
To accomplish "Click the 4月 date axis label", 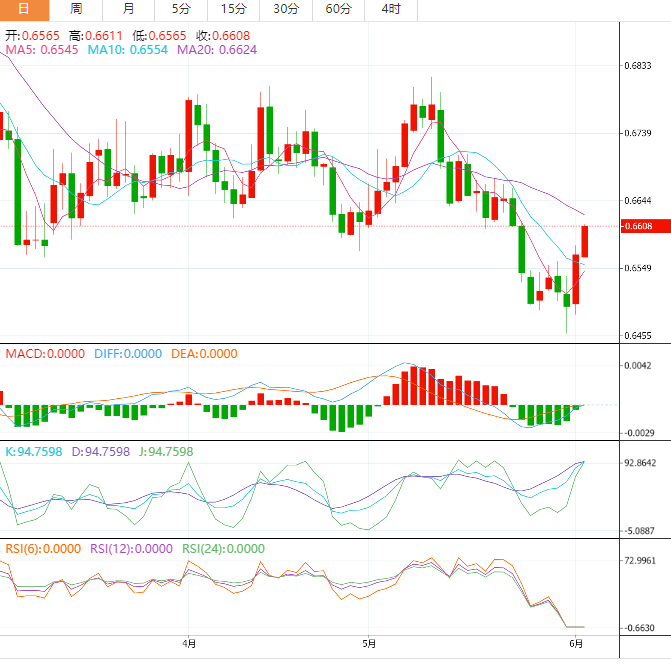I will (189, 644).
